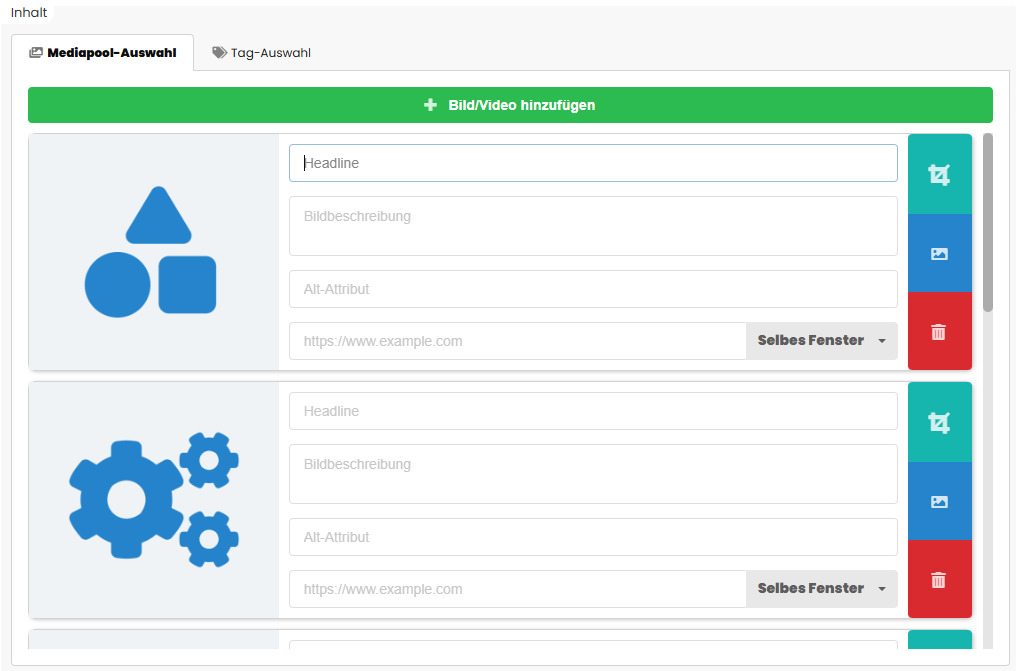Open the second entry's Selbes Fenster dropdown
The height and width of the screenshot is (671, 1016).
(x=821, y=589)
